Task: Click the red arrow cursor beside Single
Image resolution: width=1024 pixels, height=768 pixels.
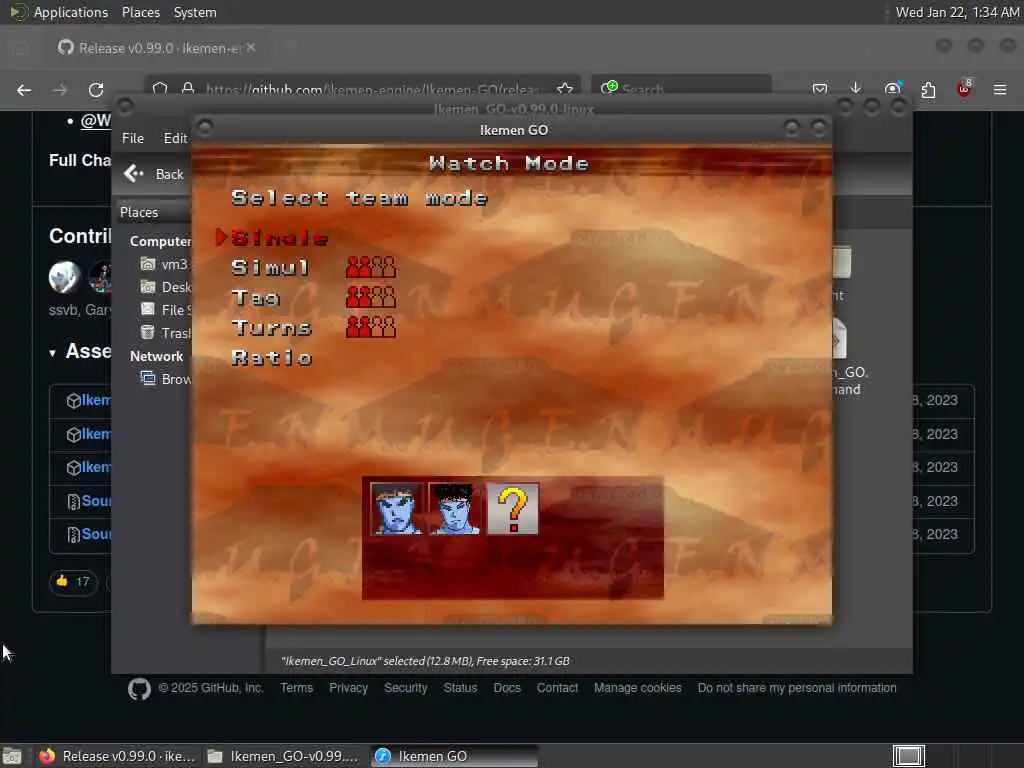Action: 221,237
